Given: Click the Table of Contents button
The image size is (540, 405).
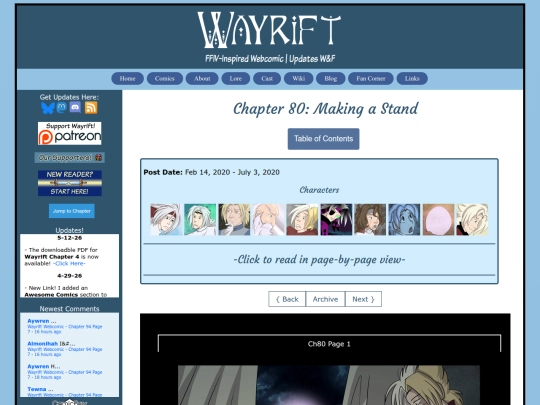Looking at the screenshot, I should pyautogui.click(x=323, y=139).
